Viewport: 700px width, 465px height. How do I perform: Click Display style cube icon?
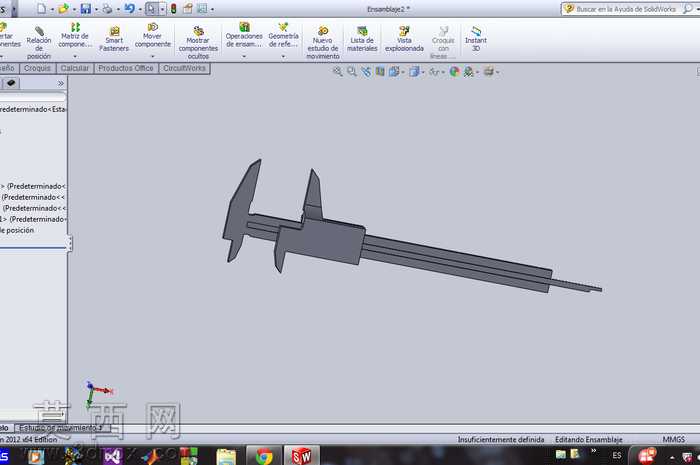(x=414, y=71)
